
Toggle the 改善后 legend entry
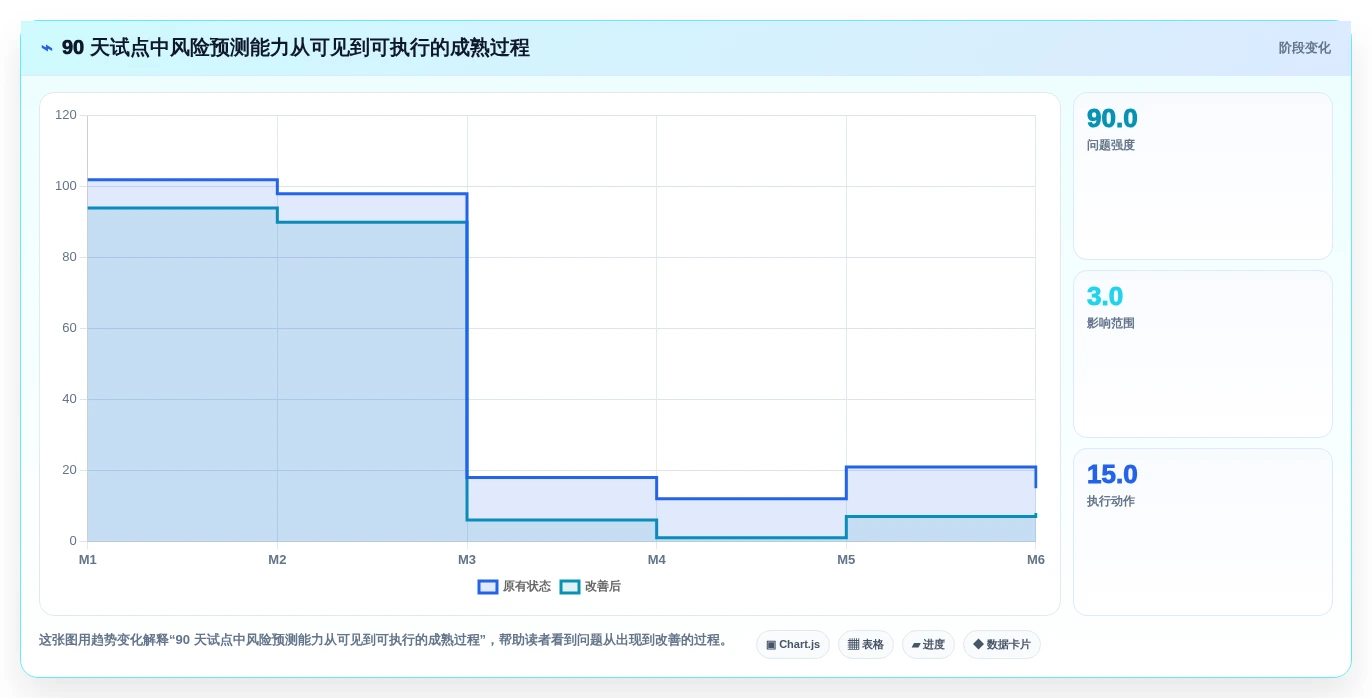(x=590, y=587)
